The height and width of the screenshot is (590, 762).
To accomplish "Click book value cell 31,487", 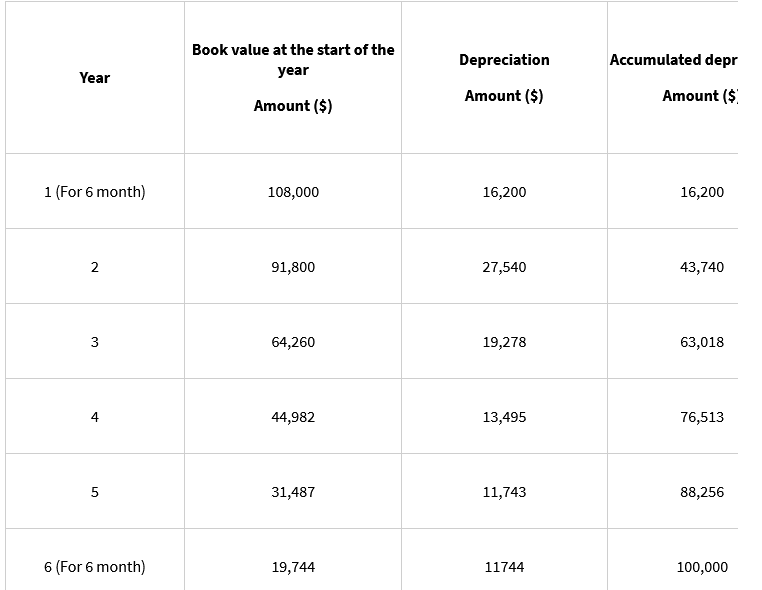I will pyautogui.click(x=293, y=492).
